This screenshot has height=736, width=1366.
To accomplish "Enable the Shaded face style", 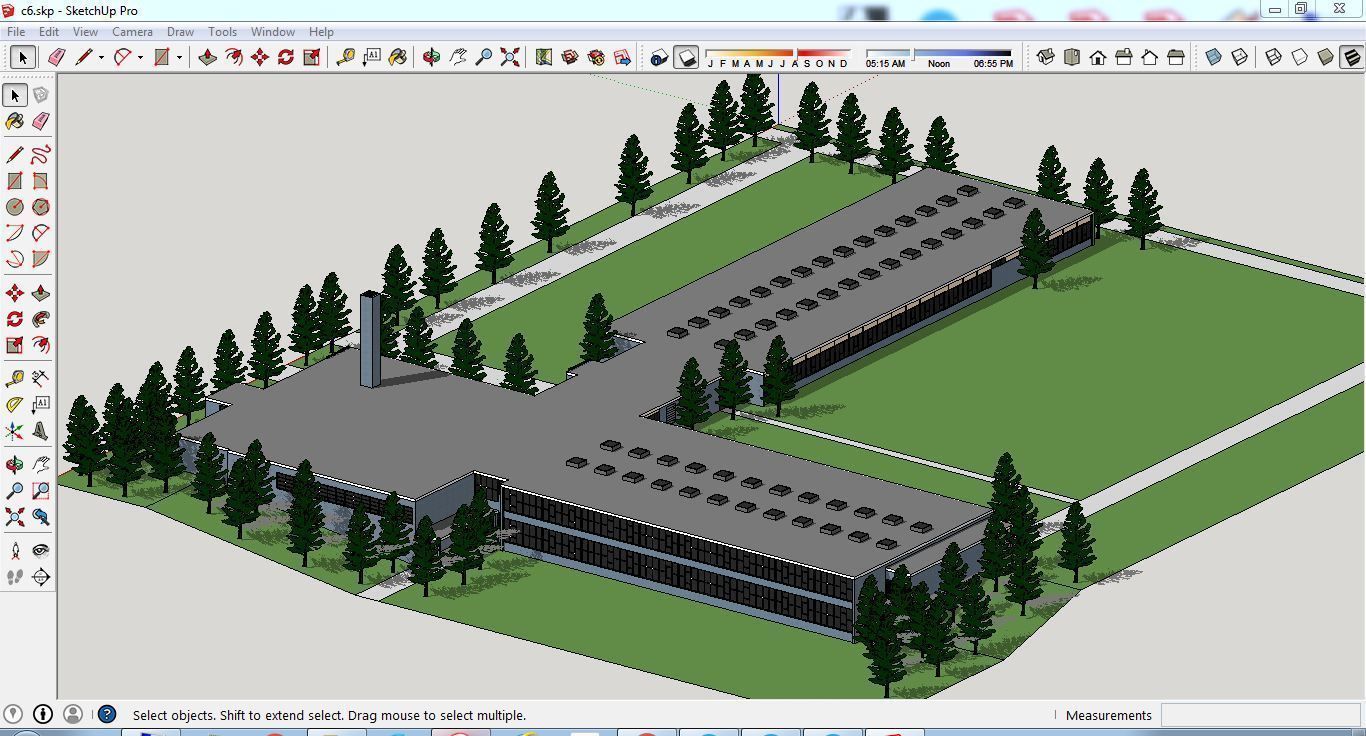I will point(1326,57).
